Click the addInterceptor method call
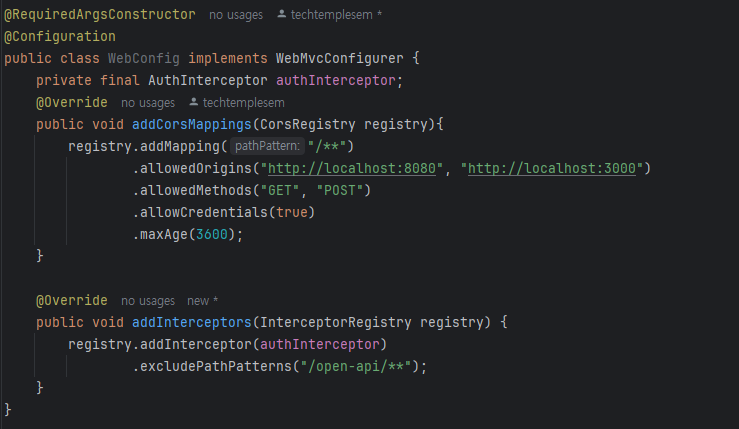Viewport: 739px width, 429px height. [196, 345]
